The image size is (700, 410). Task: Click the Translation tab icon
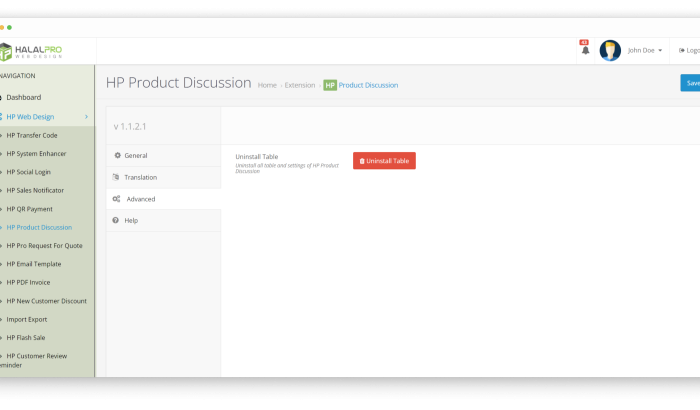(x=116, y=177)
